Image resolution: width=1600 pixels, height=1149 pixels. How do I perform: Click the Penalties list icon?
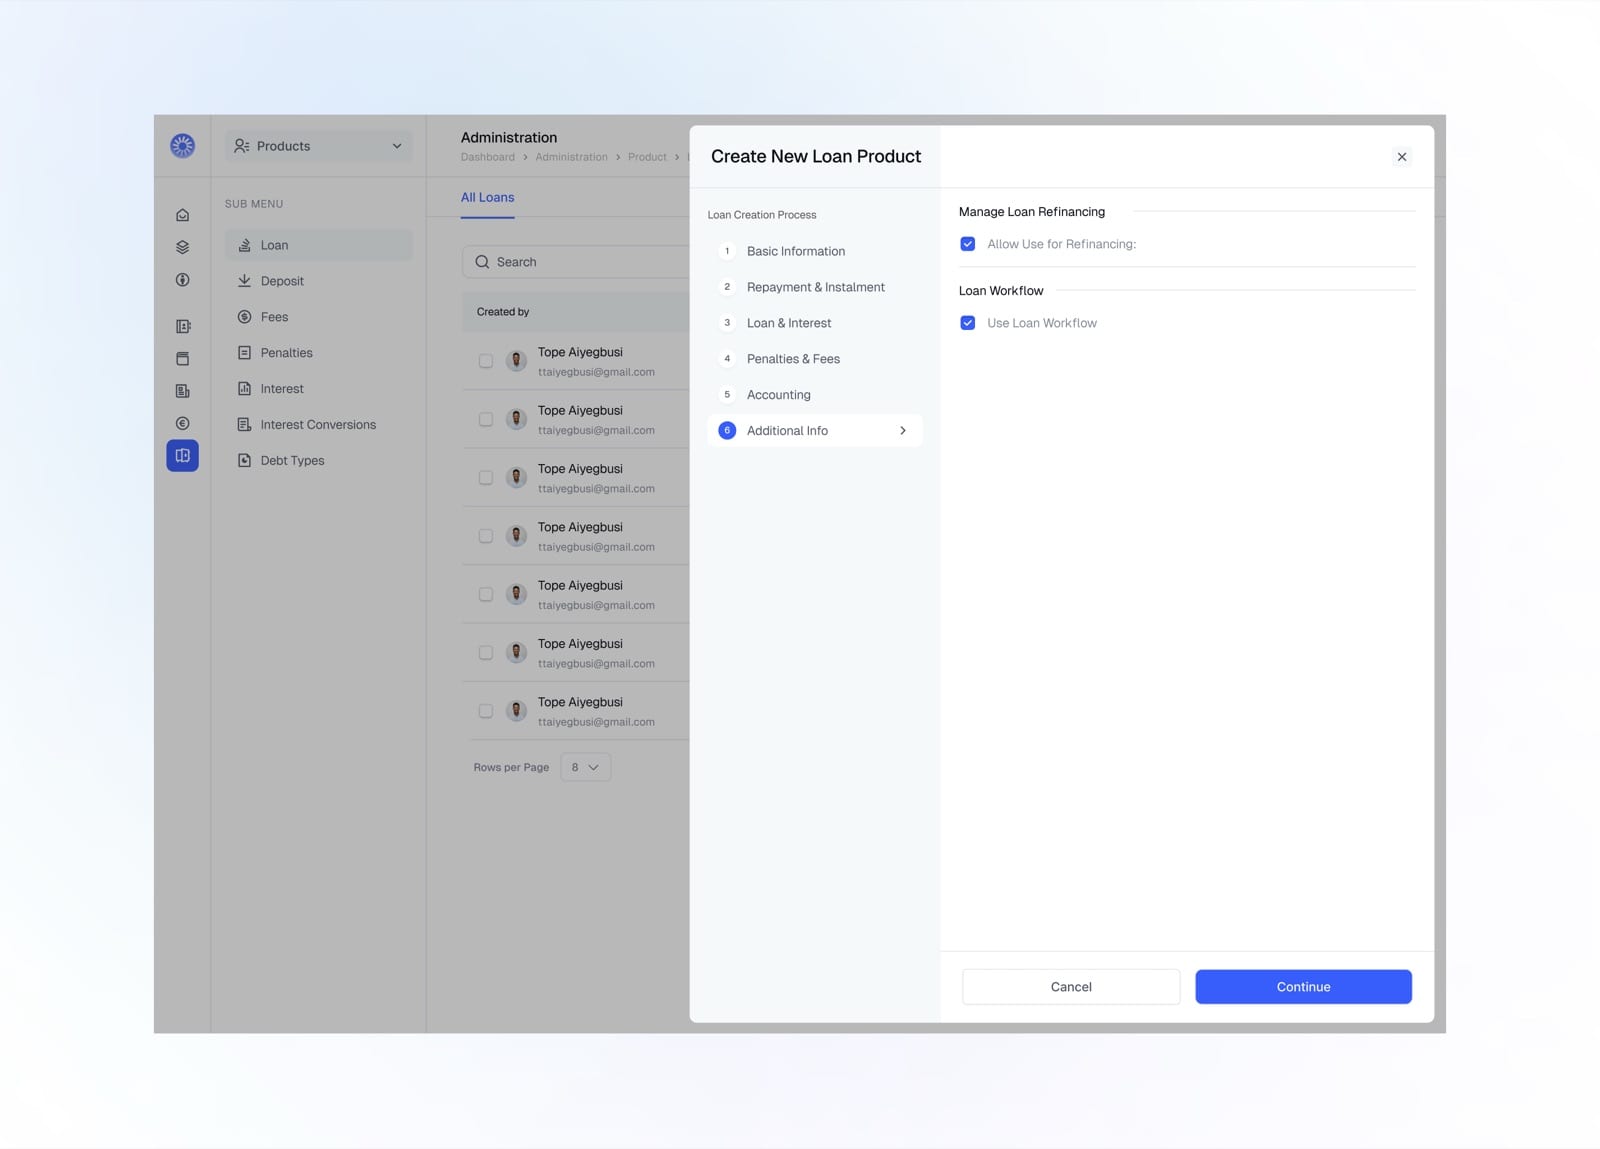[244, 353]
